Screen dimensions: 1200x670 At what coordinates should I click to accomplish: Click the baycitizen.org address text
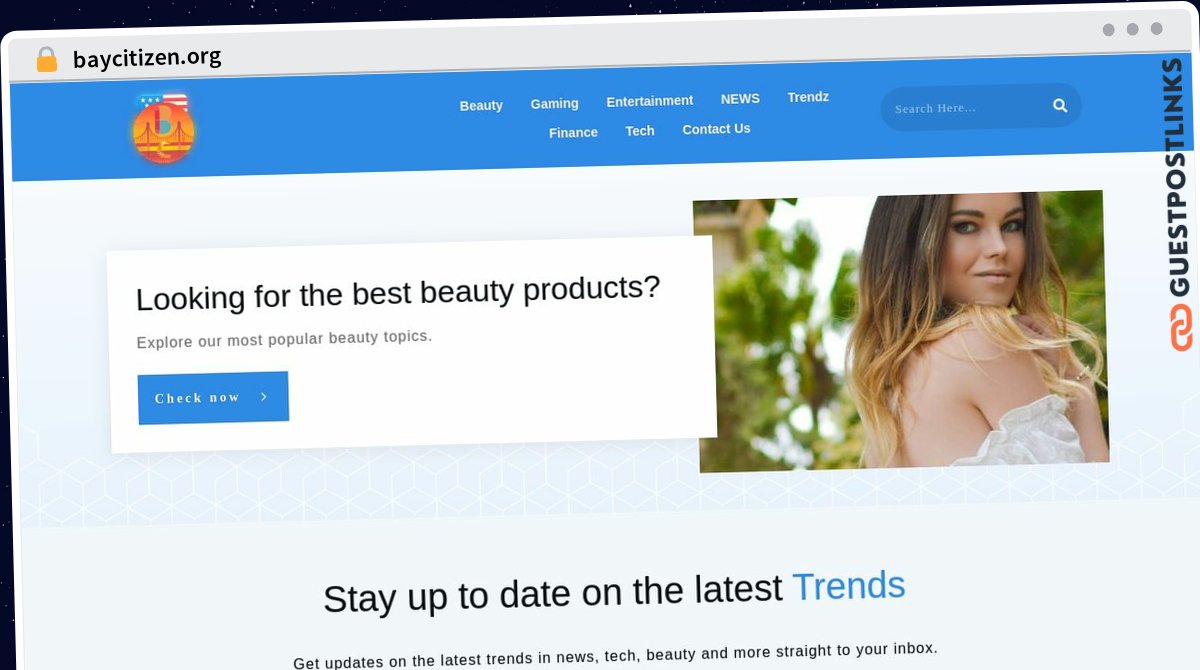[x=147, y=58]
